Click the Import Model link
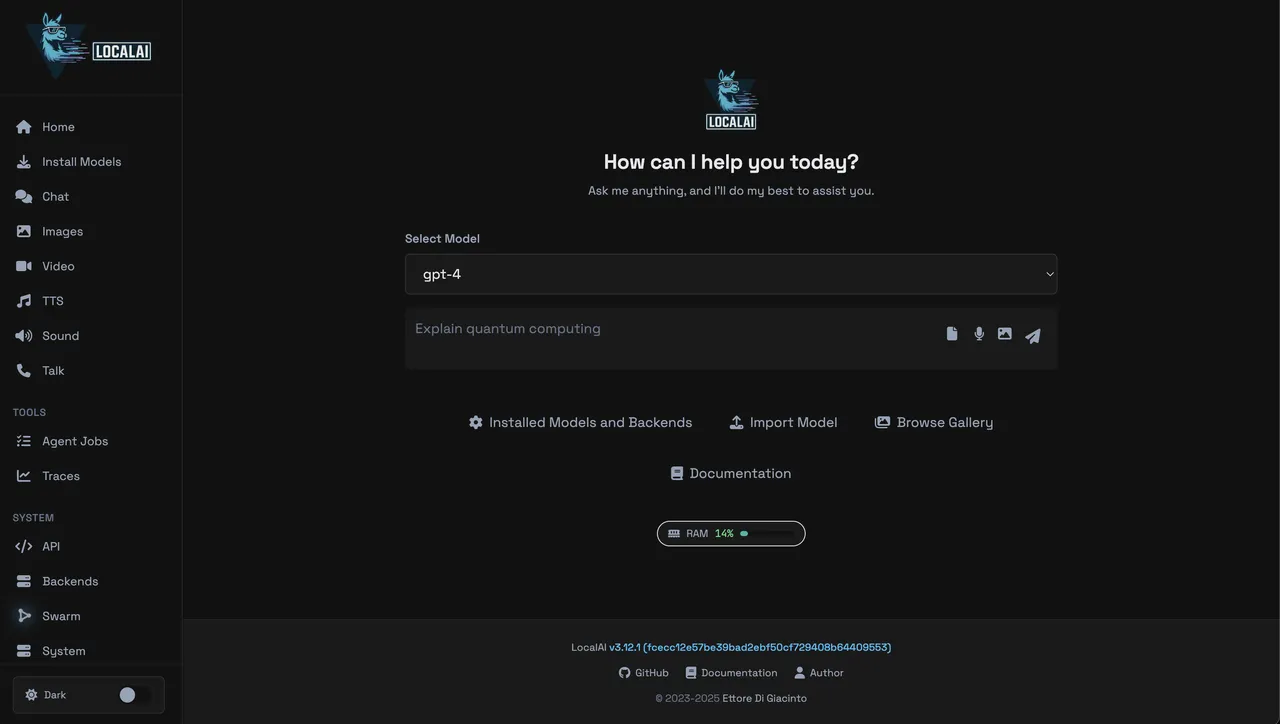1280x724 pixels. point(783,422)
